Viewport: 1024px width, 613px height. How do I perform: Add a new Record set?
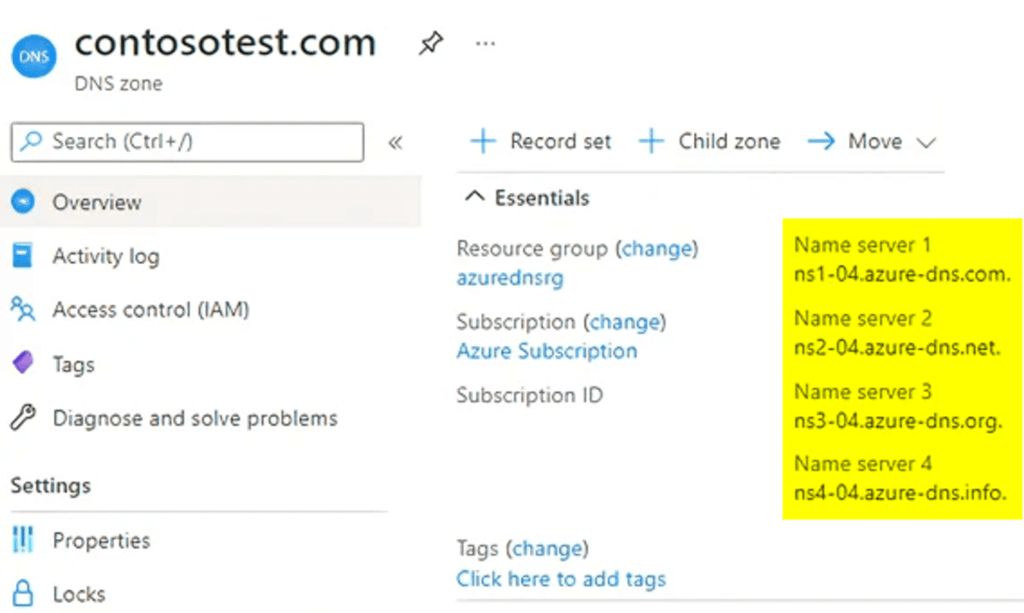click(541, 142)
